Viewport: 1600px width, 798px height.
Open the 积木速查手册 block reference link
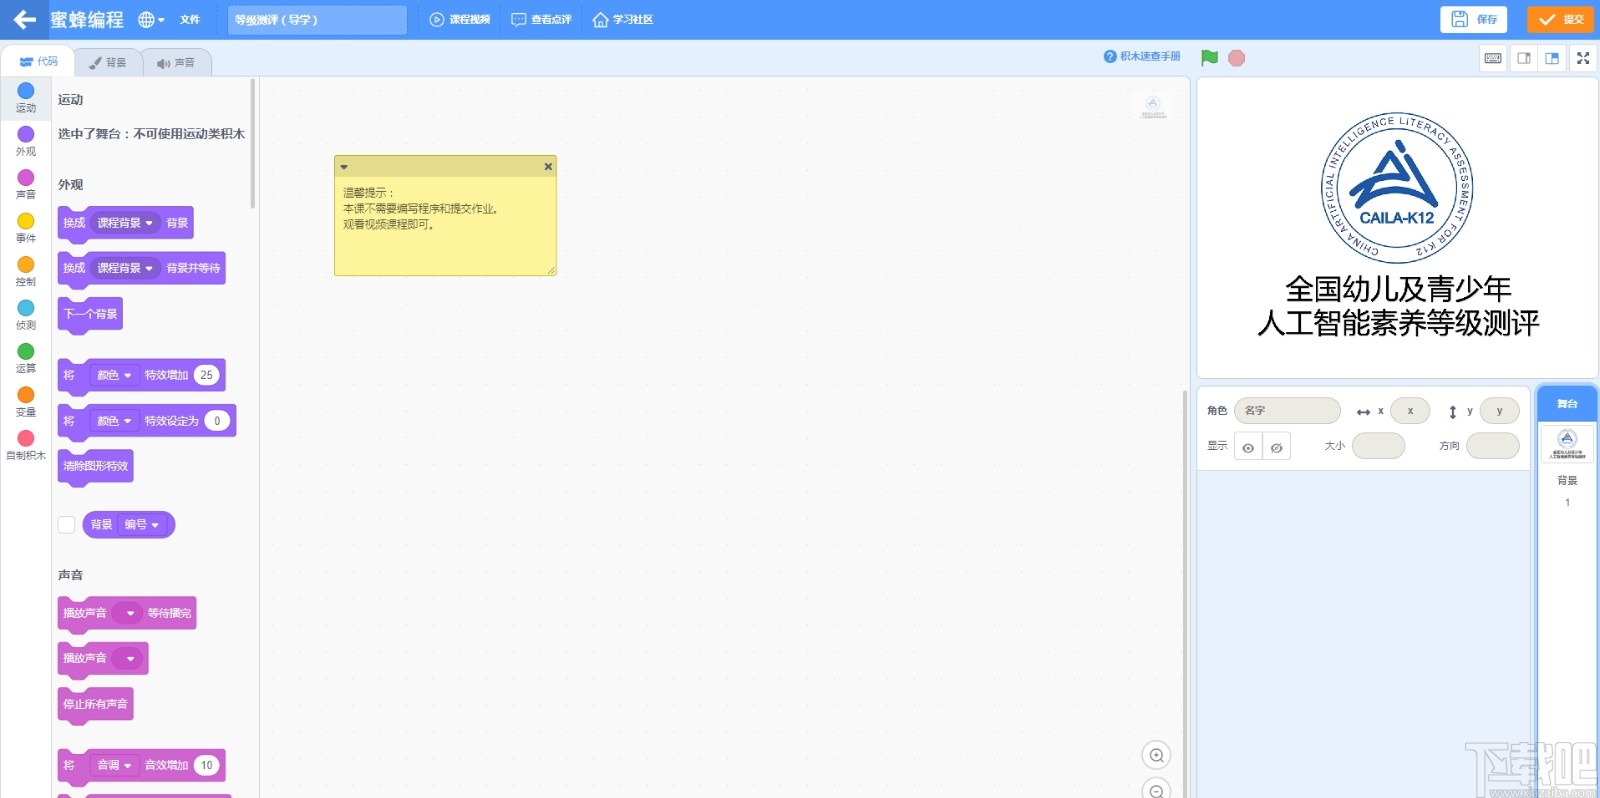(x=1142, y=57)
